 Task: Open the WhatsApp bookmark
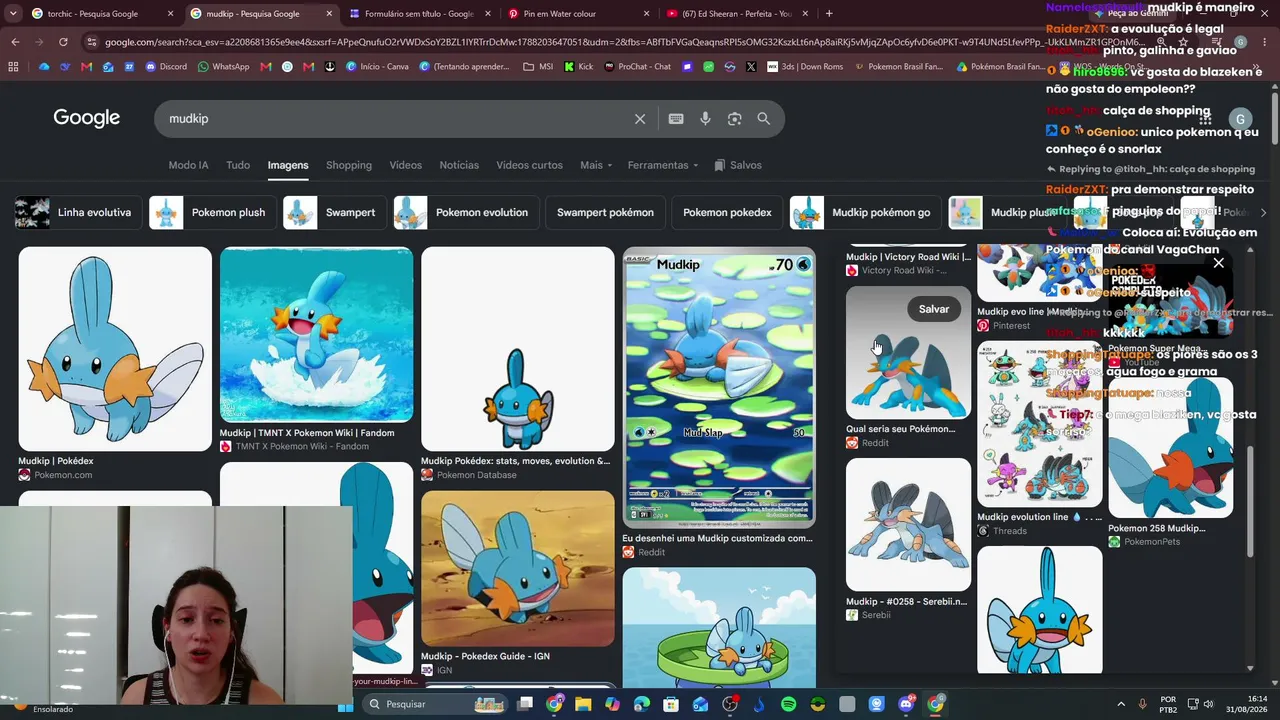224,67
